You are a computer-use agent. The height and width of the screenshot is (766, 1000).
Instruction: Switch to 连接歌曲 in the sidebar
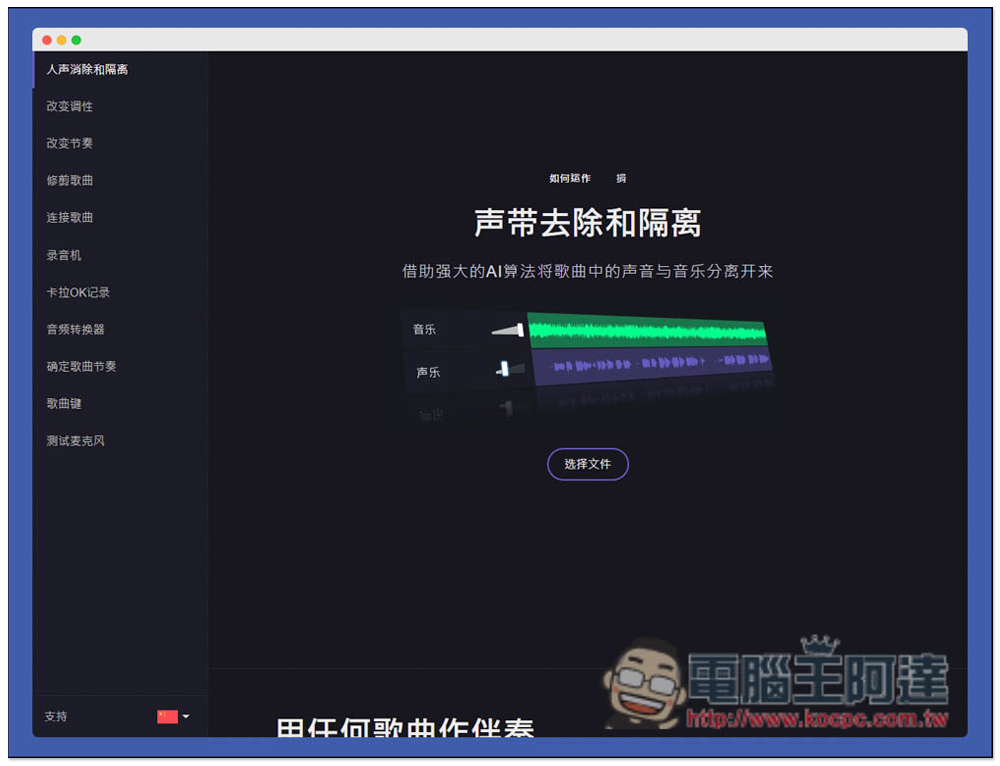69,217
